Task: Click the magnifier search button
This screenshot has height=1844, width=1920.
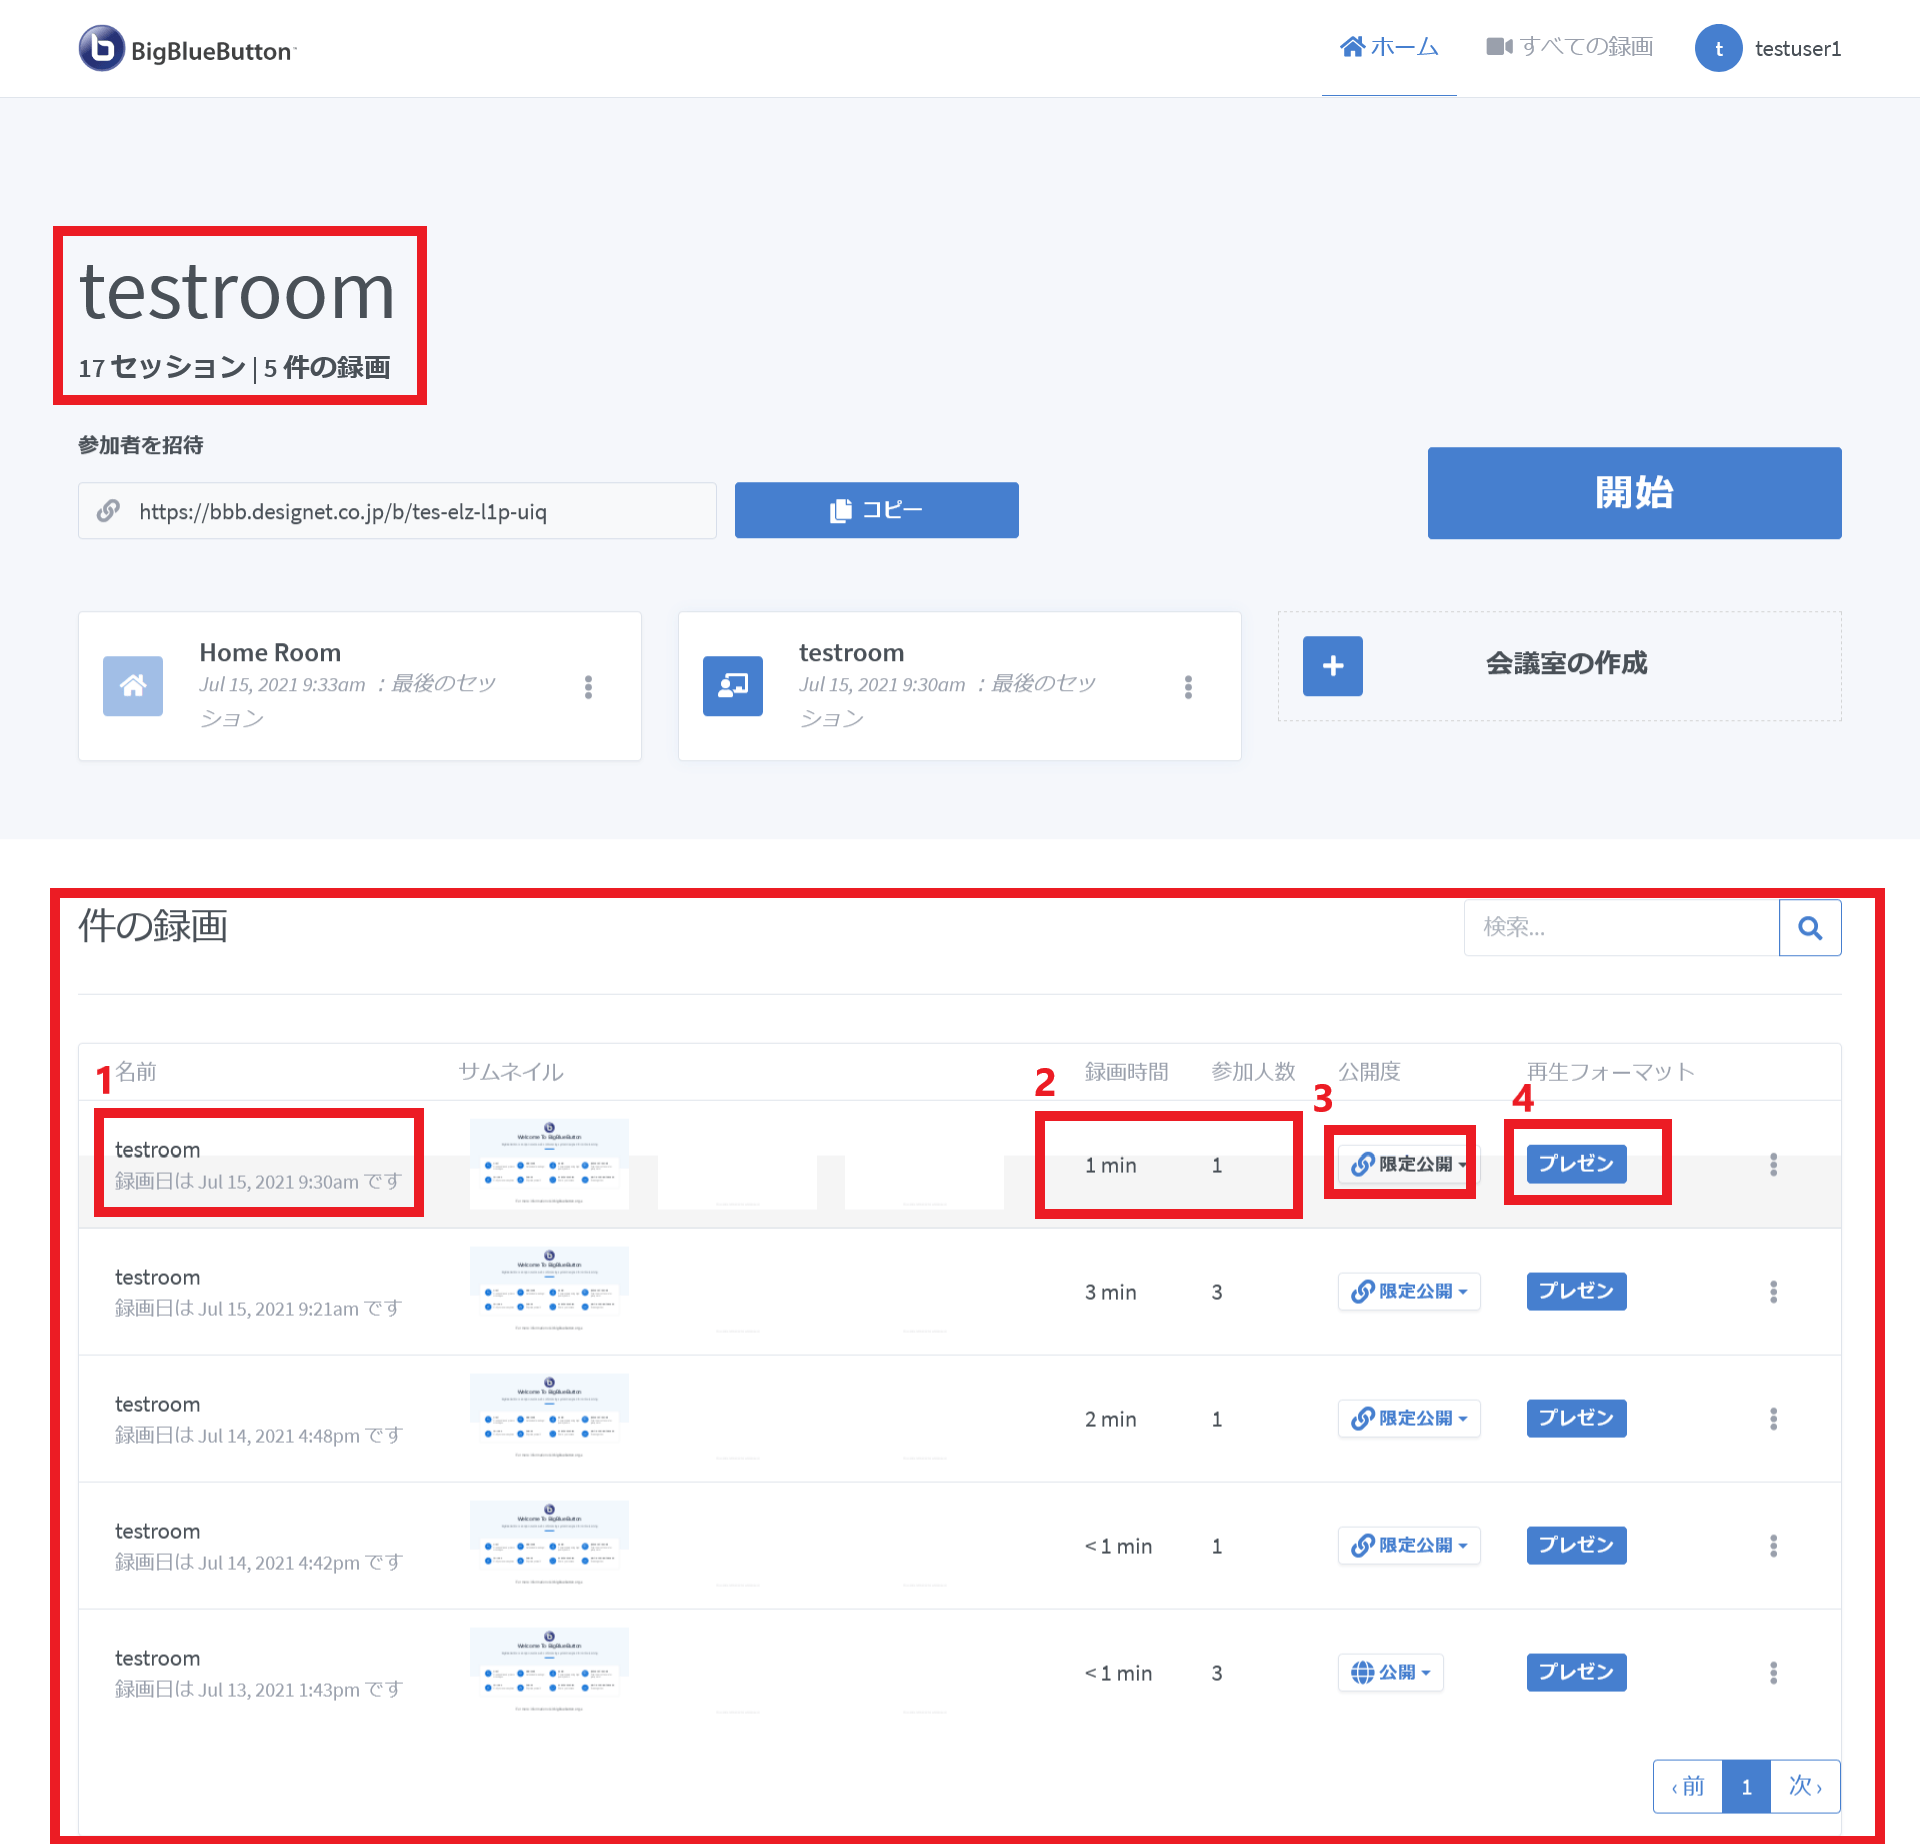Action: click(1810, 927)
